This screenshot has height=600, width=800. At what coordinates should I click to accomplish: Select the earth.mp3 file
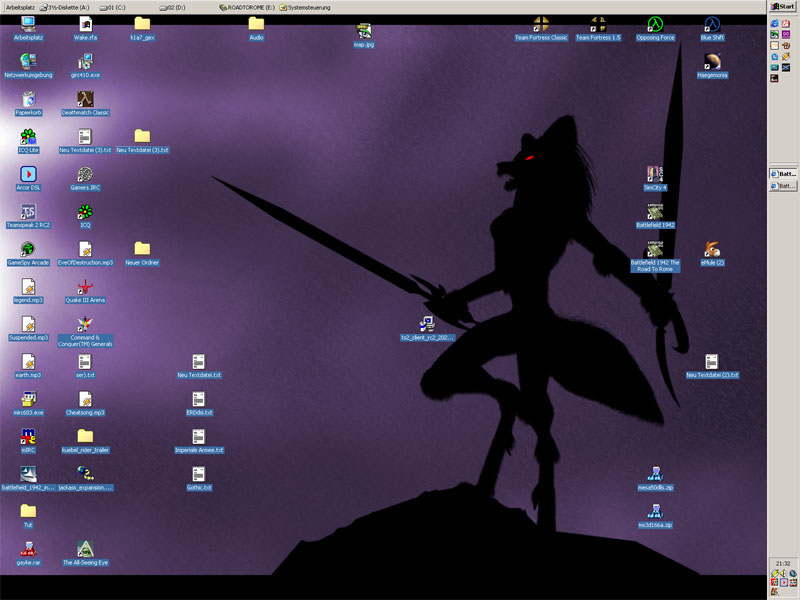point(28,366)
